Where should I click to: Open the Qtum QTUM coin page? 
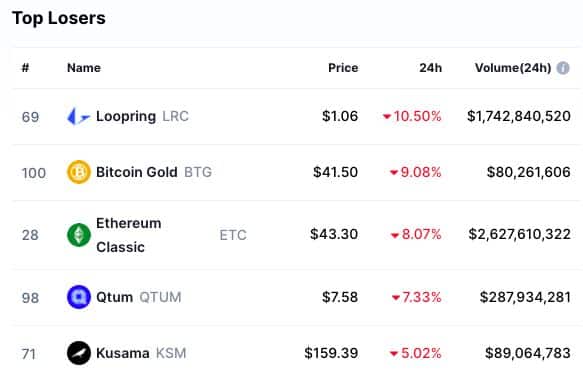tap(139, 297)
